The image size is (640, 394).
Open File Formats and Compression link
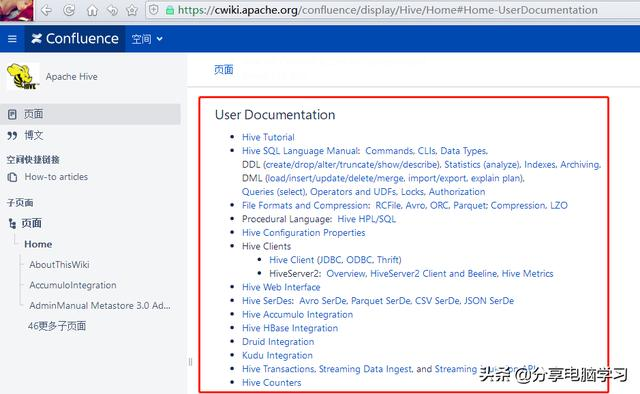click(306, 205)
